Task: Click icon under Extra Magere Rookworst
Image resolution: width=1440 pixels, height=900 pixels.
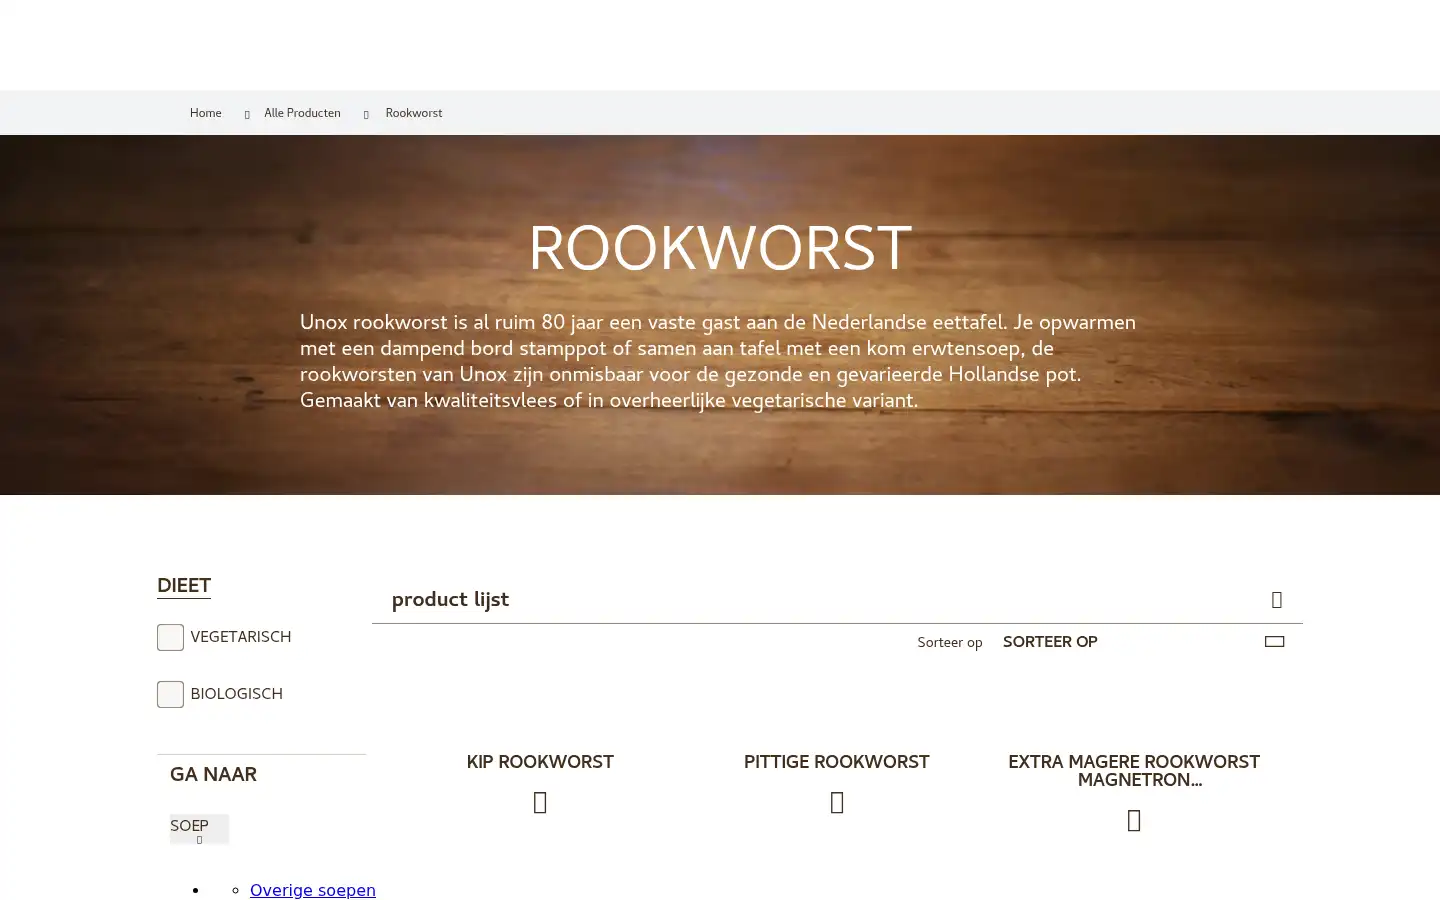Action: (x=1134, y=820)
